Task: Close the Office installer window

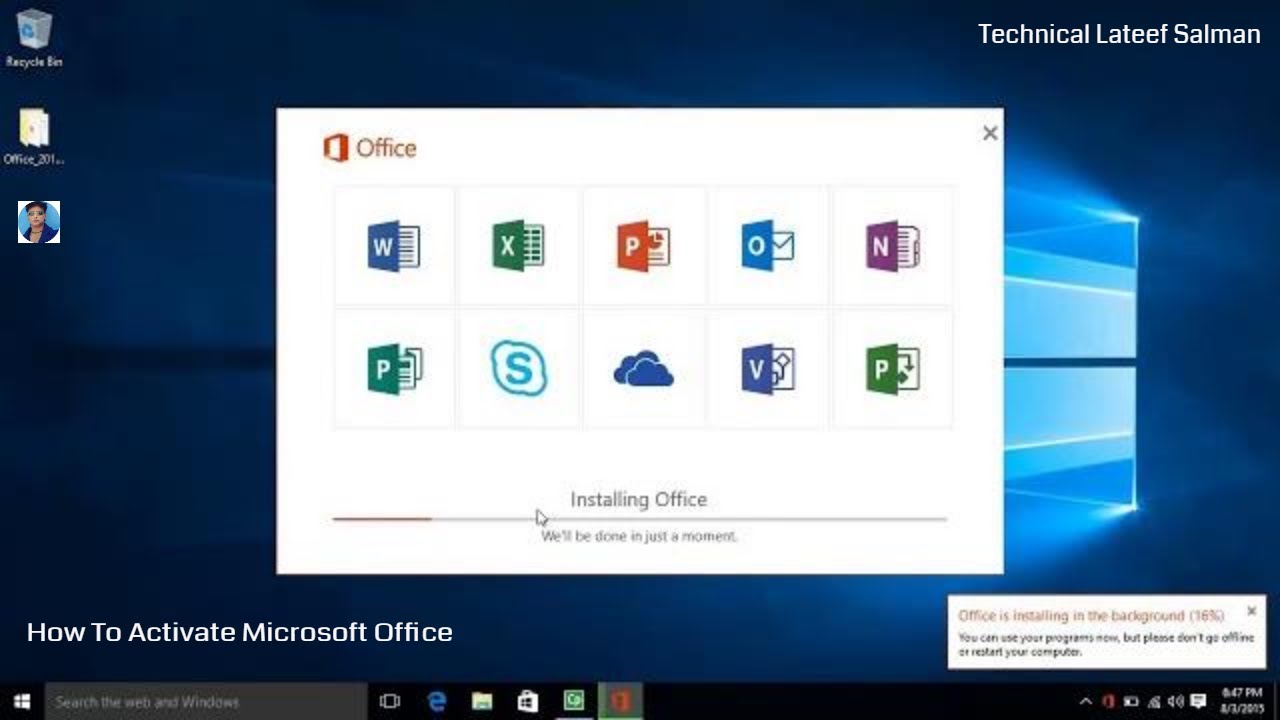Action: [990, 133]
